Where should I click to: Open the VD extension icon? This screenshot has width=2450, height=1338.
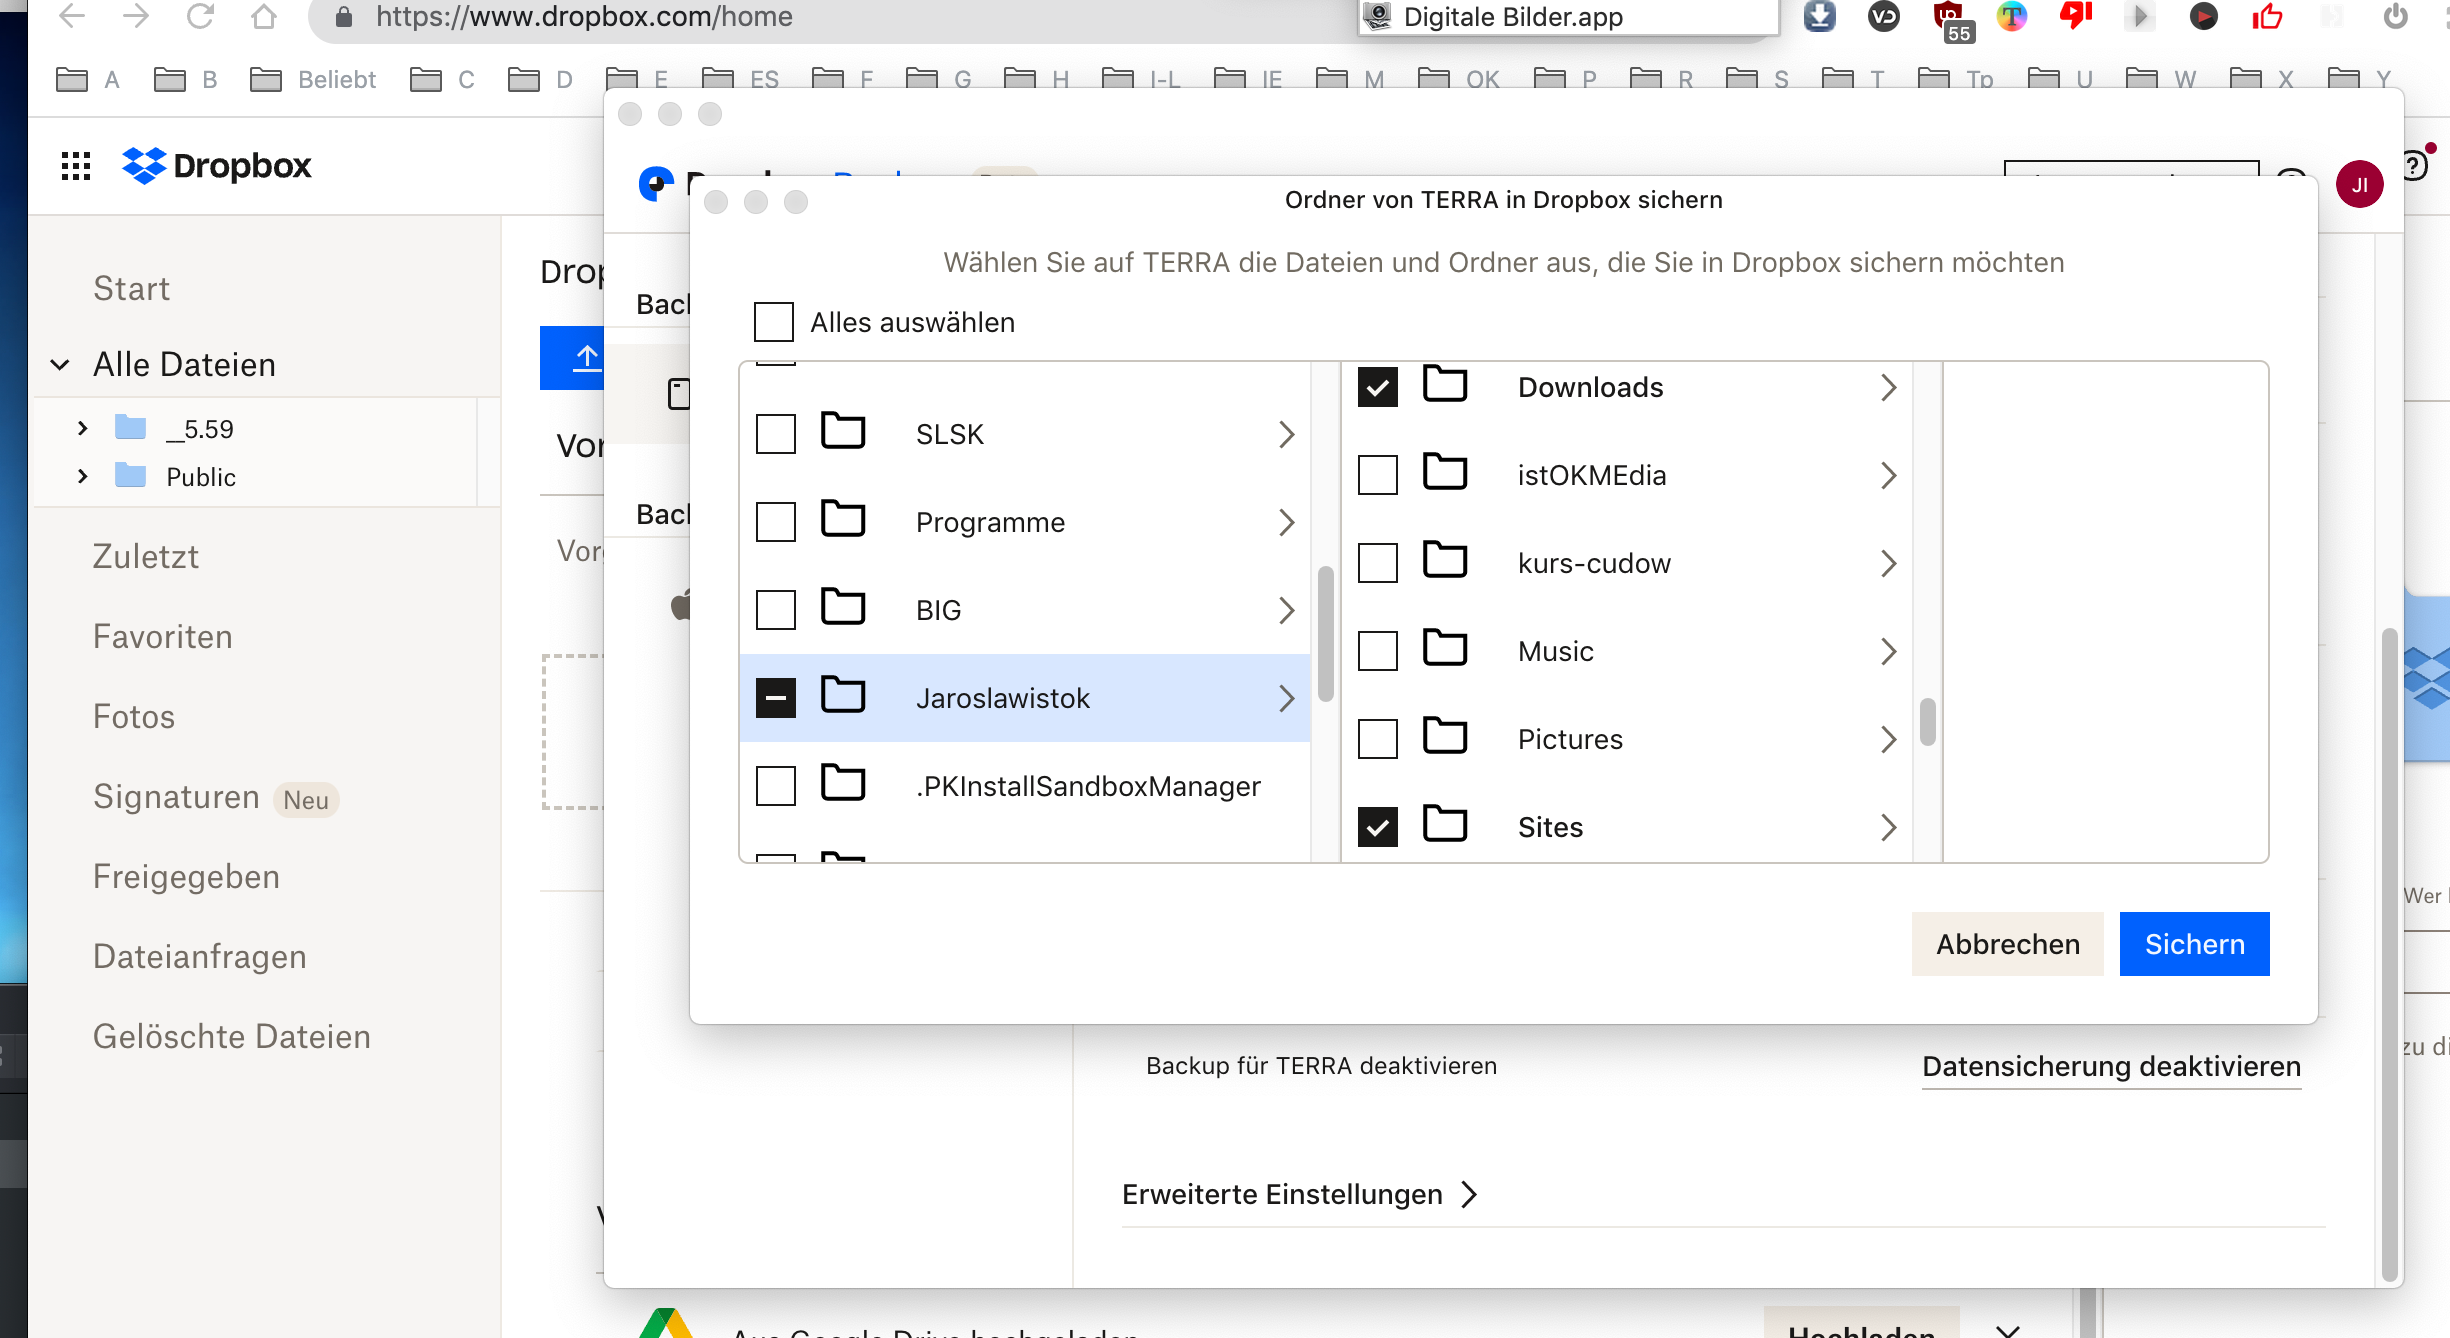(1884, 16)
